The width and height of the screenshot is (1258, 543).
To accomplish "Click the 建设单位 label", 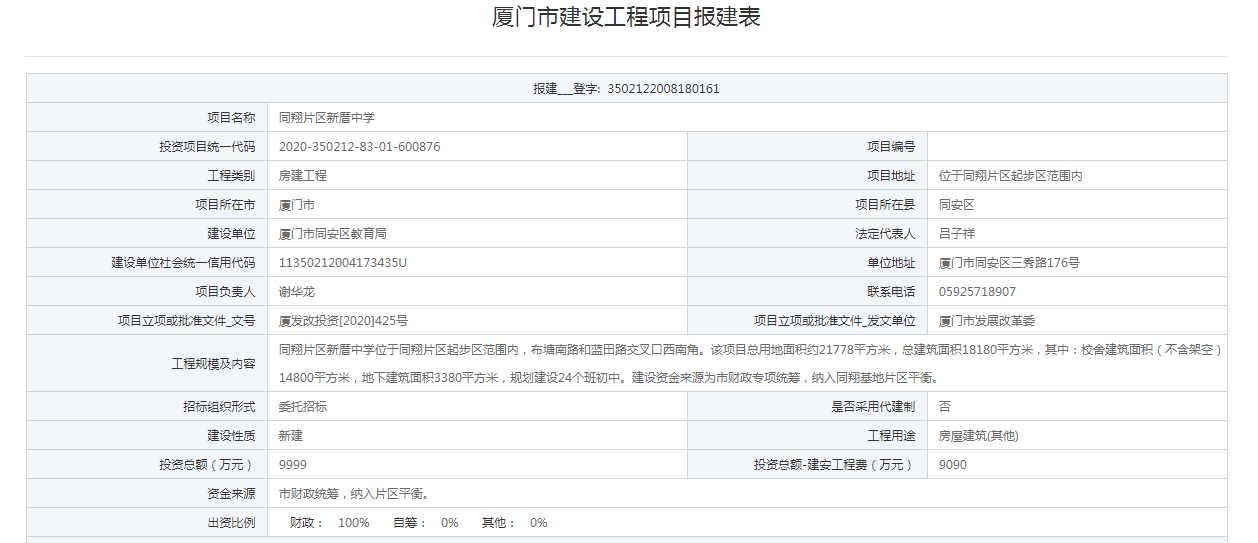I will pos(231,234).
